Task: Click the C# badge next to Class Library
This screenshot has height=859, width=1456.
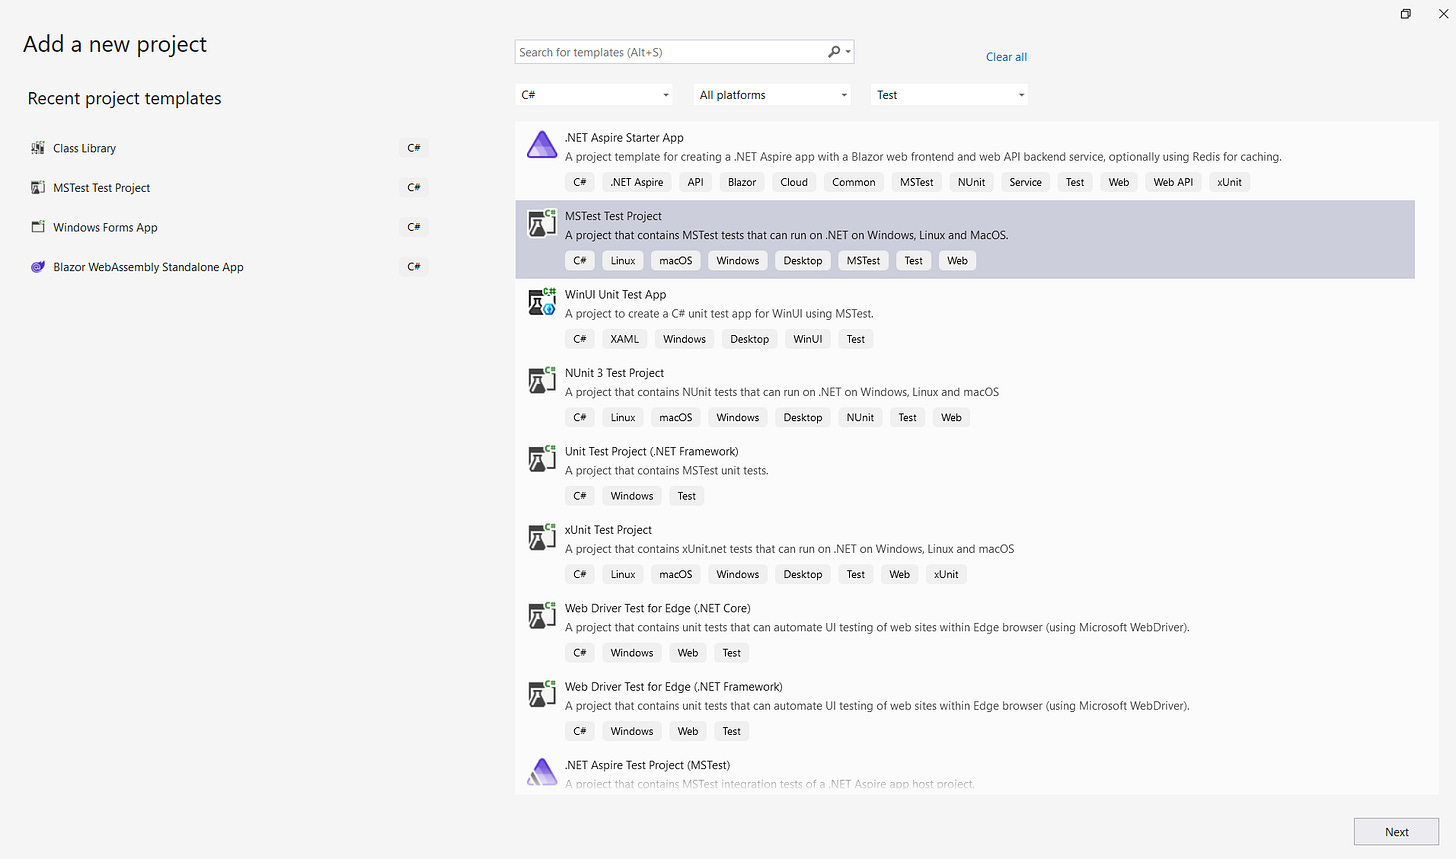Action: click(x=414, y=148)
